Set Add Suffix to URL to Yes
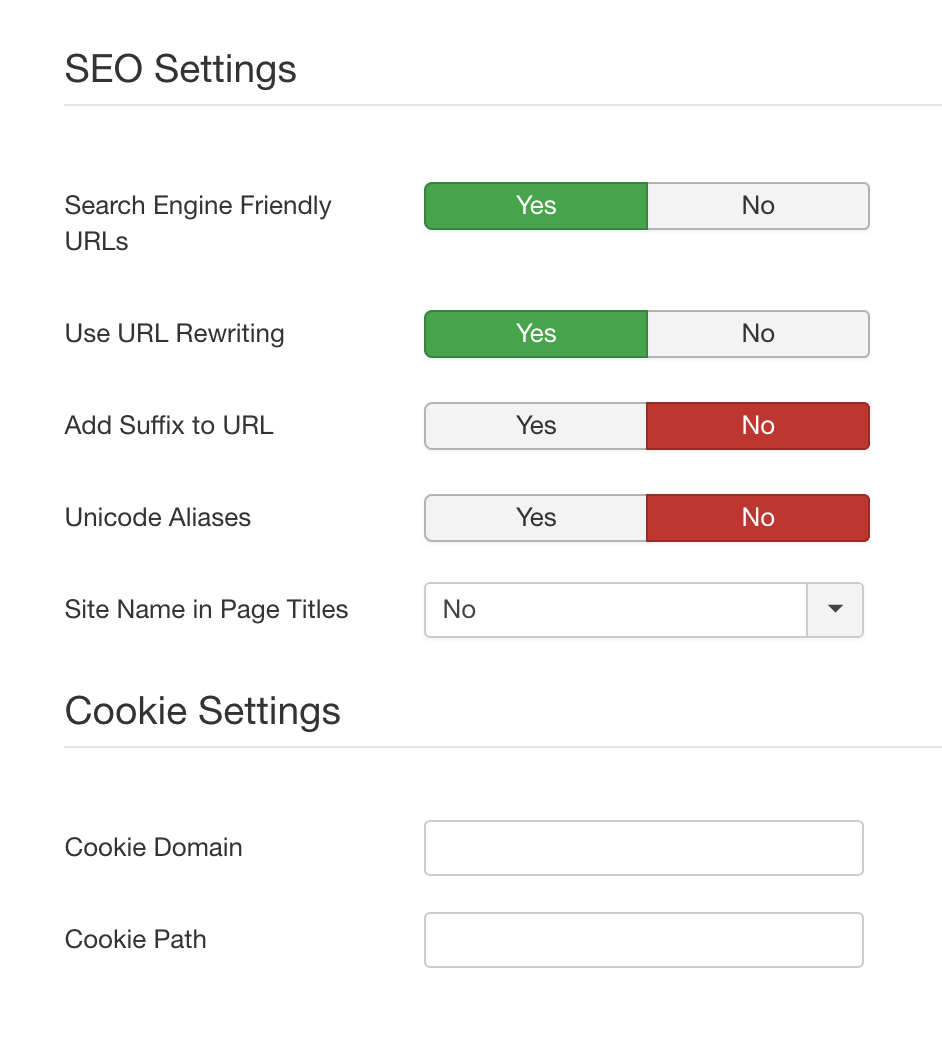The height and width of the screenshot is (1060, 942). [x=536, y=426]
